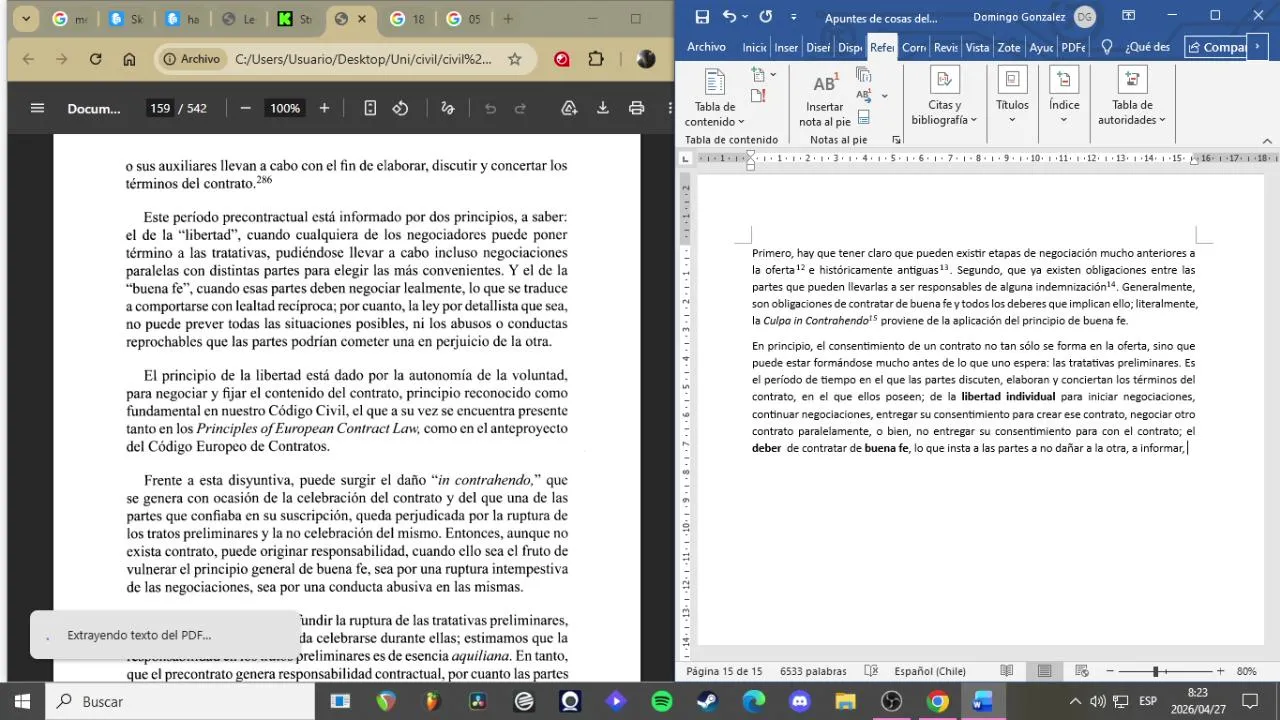The width and height of the screenshot is (1280, 720).
Task: Click the fit to page icon in PDF viewer
Action: [x=370, y=108]
